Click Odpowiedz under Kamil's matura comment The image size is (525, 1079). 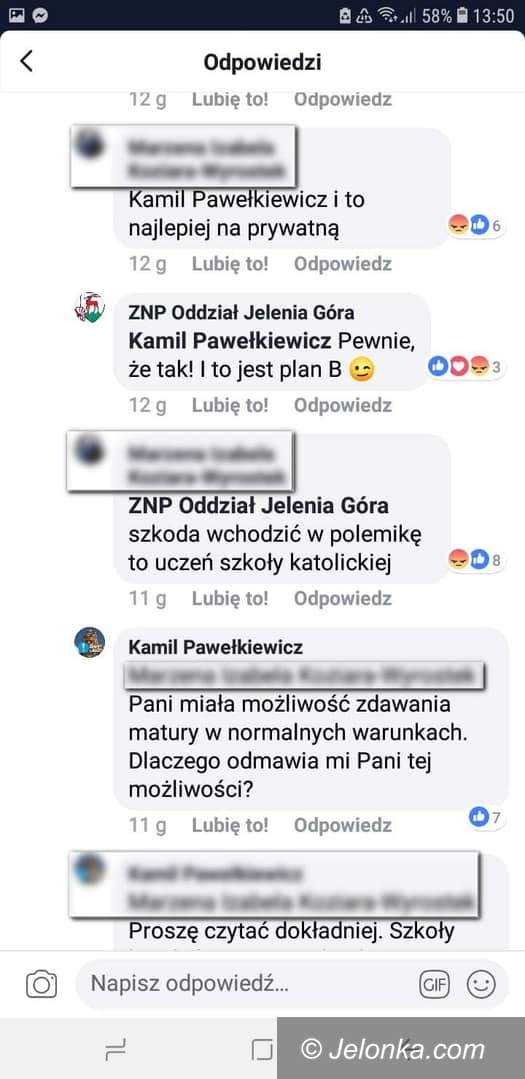[x=343, y=825]
